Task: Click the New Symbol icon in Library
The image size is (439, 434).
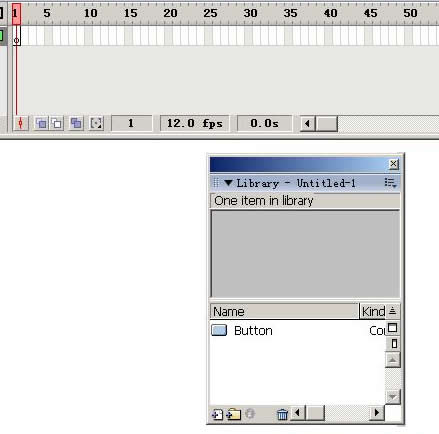Action: point(217,414)
